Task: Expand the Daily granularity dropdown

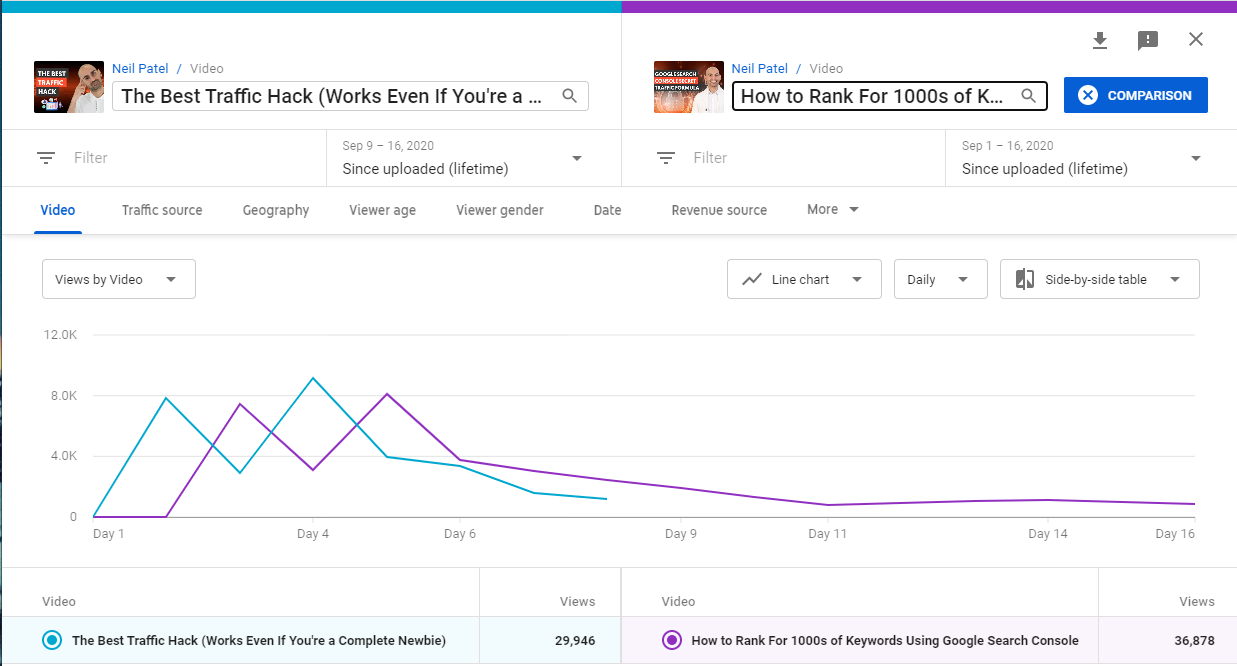Action: 940,280
